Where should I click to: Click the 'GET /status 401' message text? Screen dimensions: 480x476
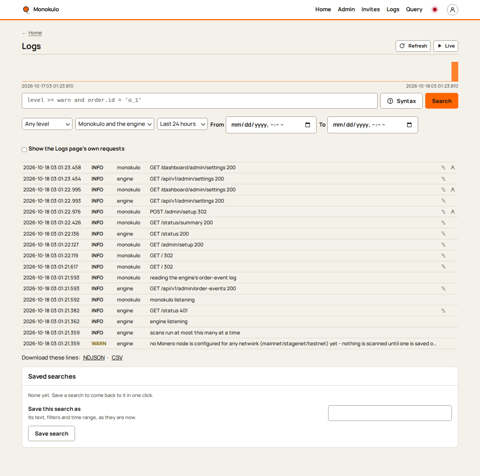pos(169,311)
